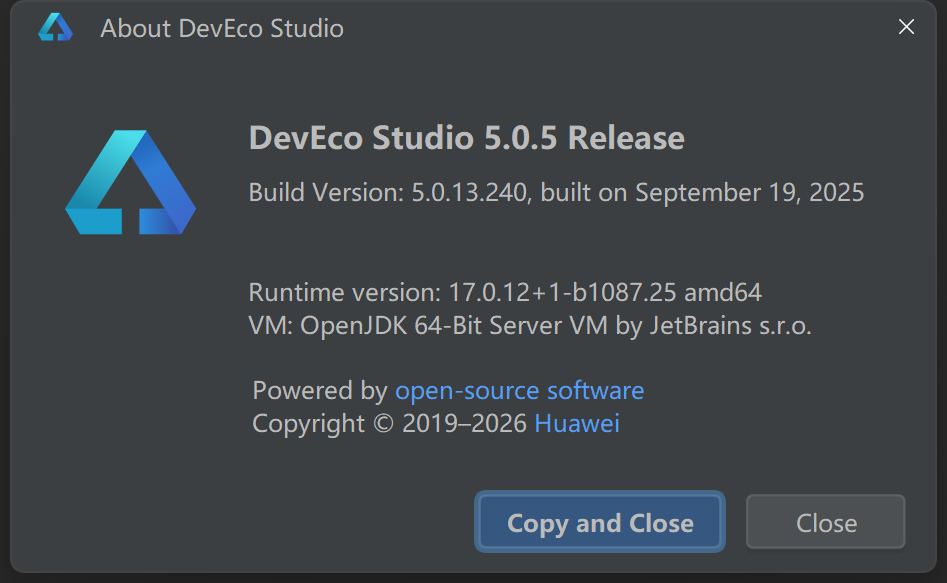Click the small DevEco Studio title bar icon
This screenshot has height=583, width=947.
point(55,28)
